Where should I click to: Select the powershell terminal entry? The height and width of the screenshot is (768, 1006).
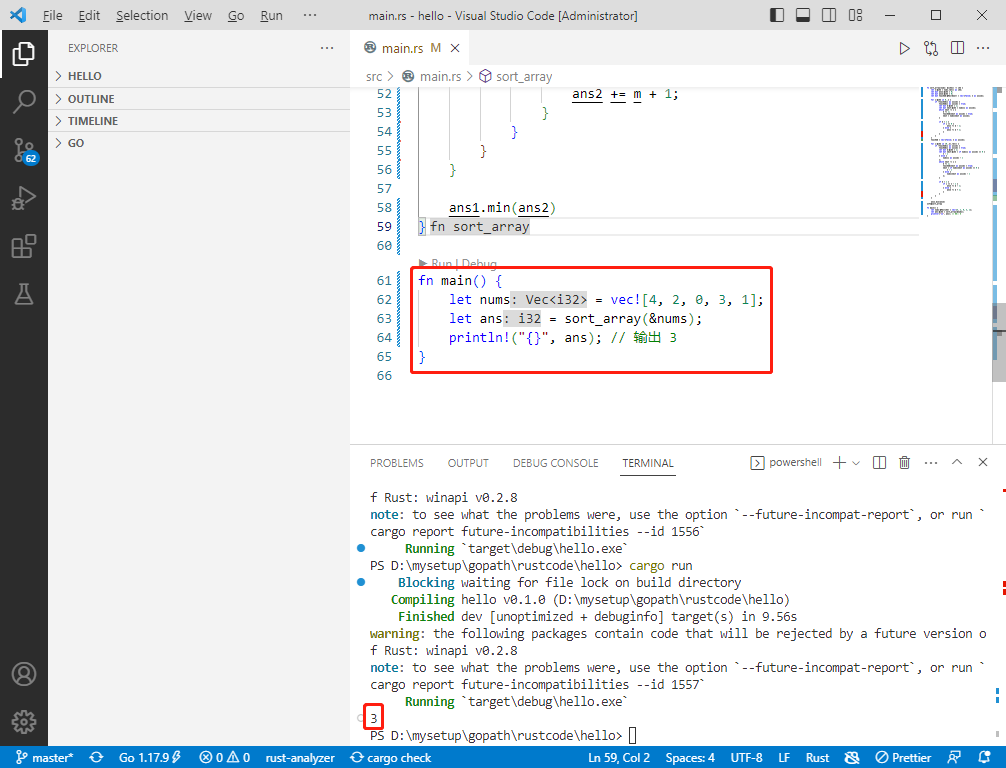786,463
